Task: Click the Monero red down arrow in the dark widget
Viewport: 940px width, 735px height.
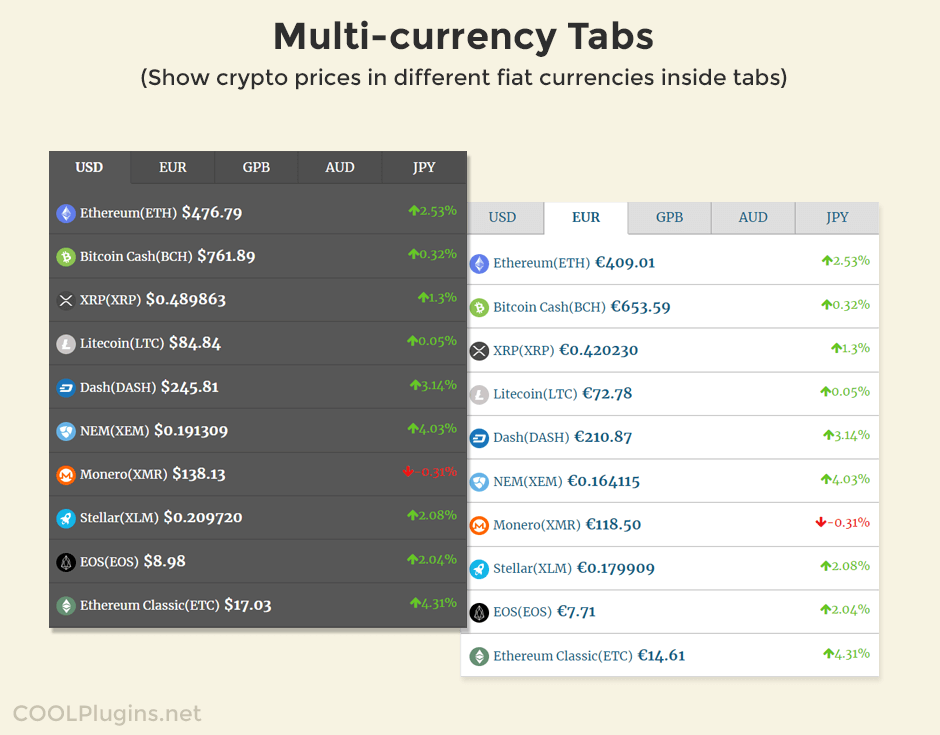Action: coord(408,471)
